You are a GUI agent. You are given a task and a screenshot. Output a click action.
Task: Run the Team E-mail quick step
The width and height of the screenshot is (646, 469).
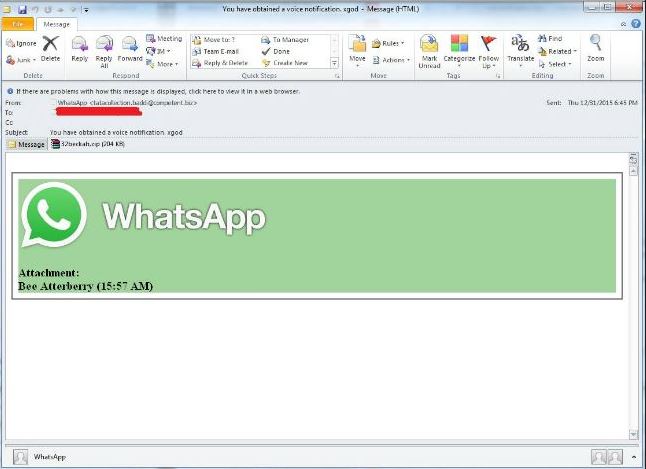pyautogui.click(x=216, y=52)
